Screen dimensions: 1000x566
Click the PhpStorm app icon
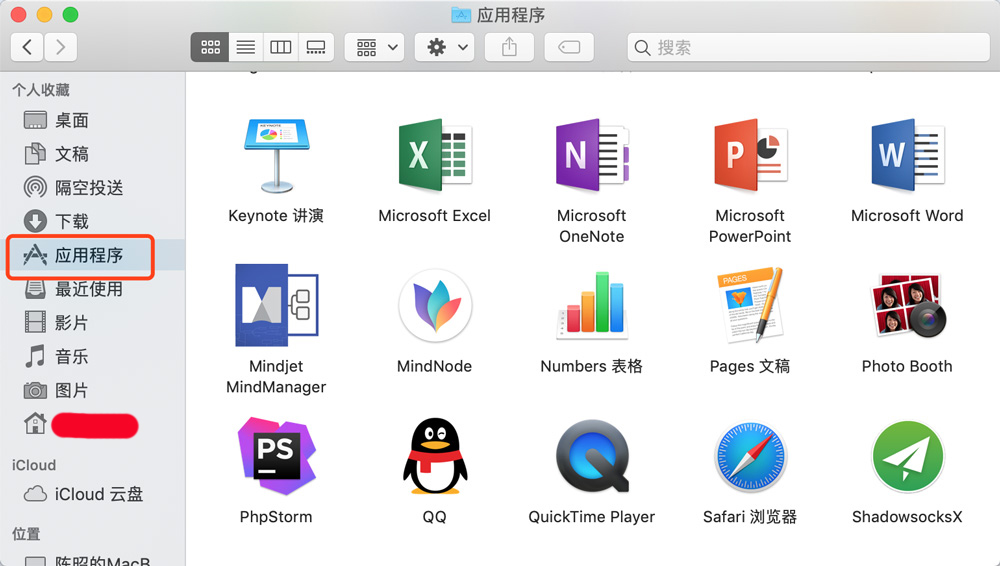click(x=276, y=456)
